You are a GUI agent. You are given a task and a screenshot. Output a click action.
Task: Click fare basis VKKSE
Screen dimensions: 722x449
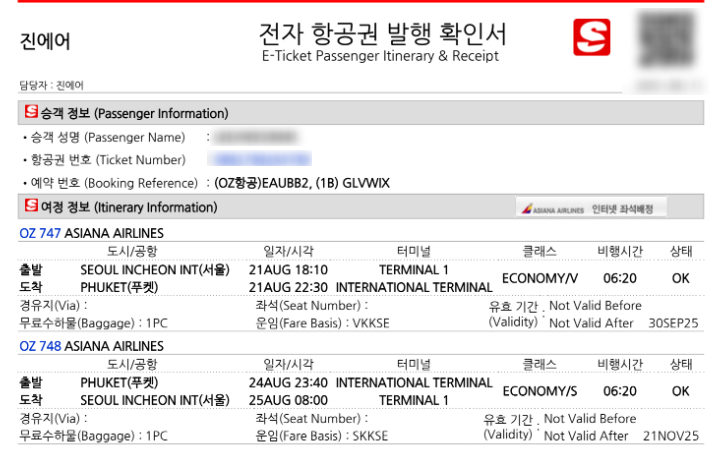[371, 323]
